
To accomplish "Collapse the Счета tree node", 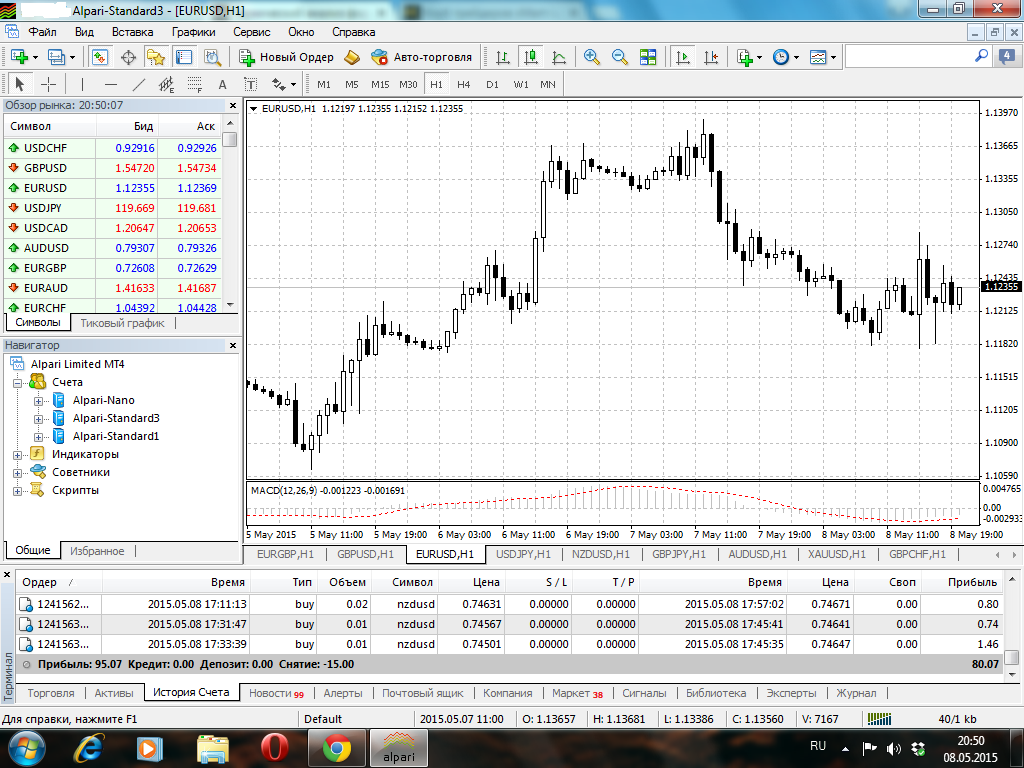I will pyautogui.click(x=17, y=383).
